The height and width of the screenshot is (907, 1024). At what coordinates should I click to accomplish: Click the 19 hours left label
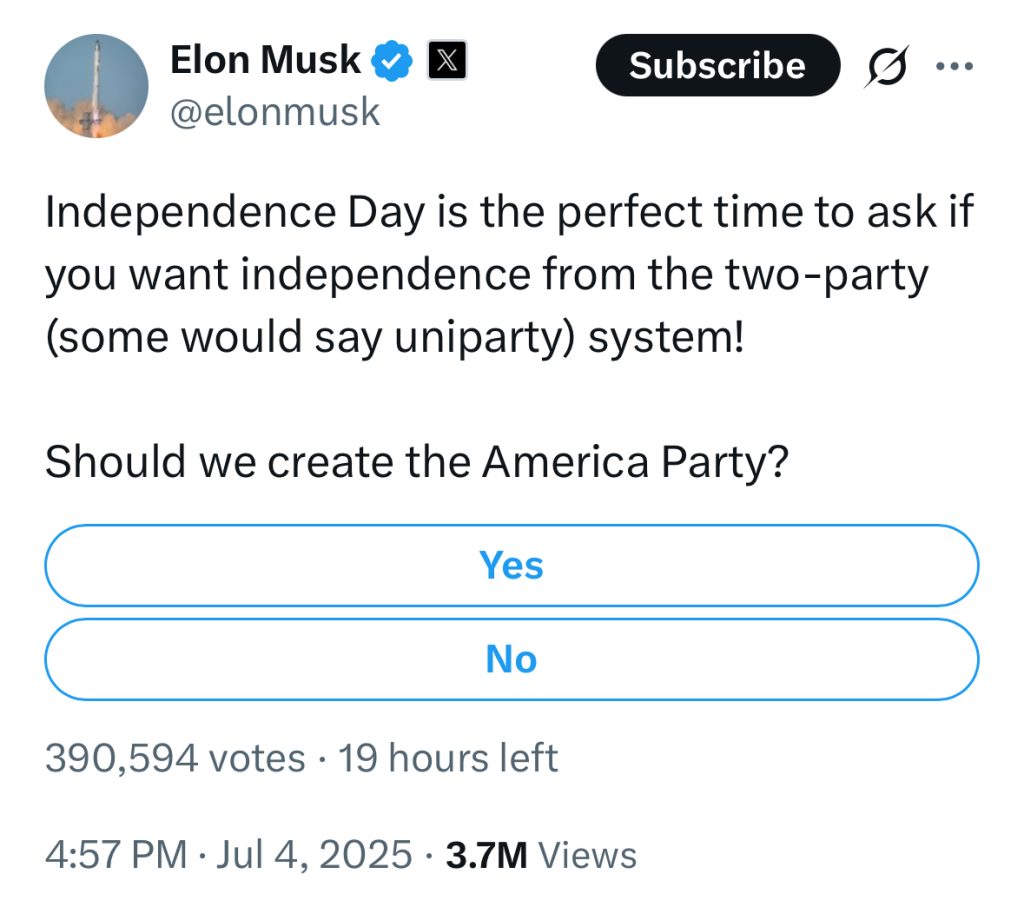coord(448,758)
